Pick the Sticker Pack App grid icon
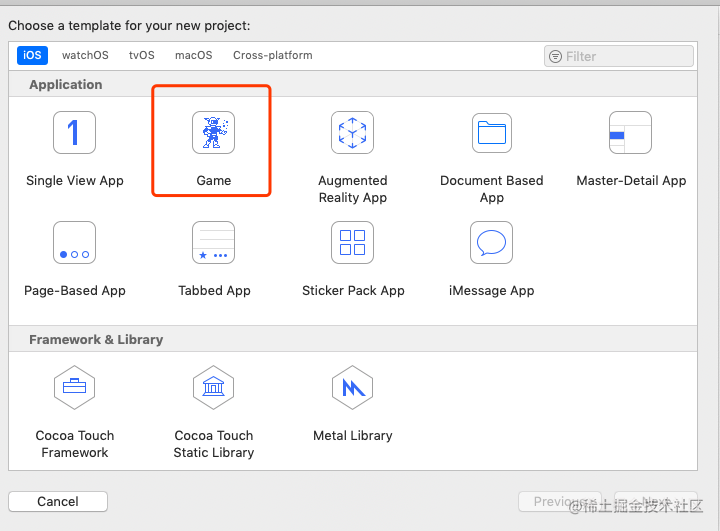This screenshot has height=531, width=720. click(352, 243)
